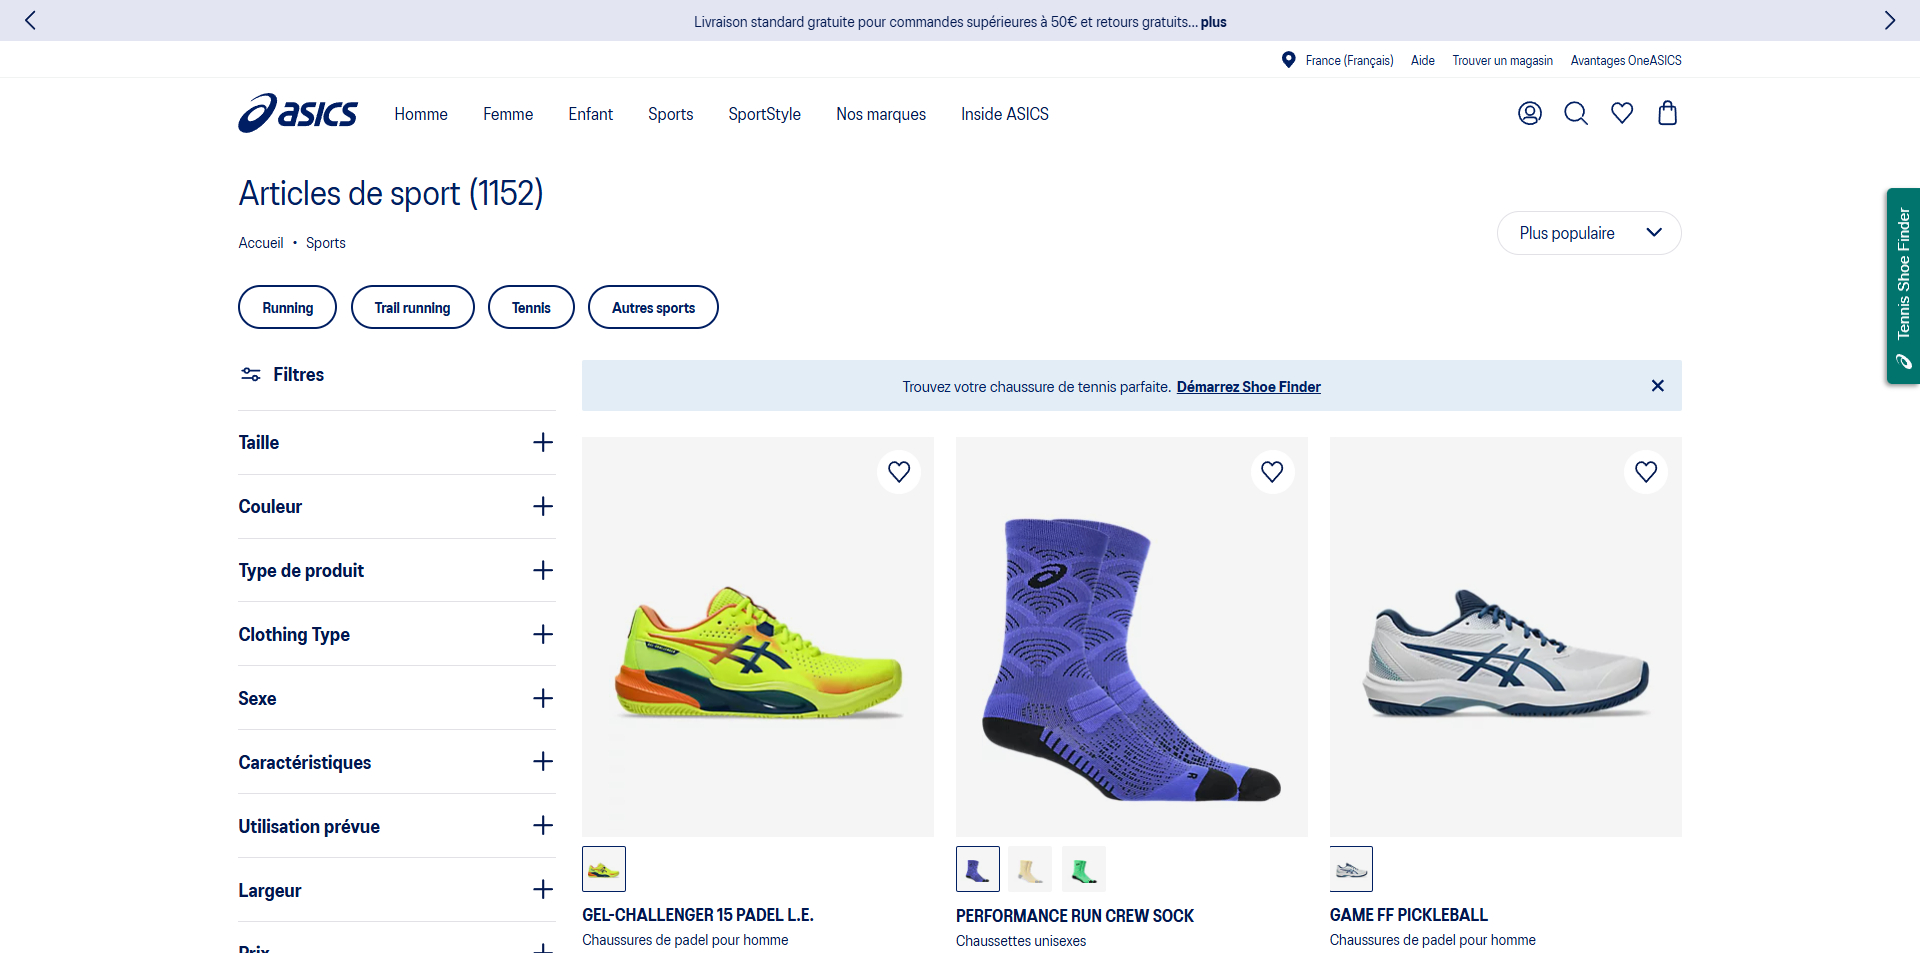Open the SportStyle menu
1920x953 pixels.
[x=764, y=114]
